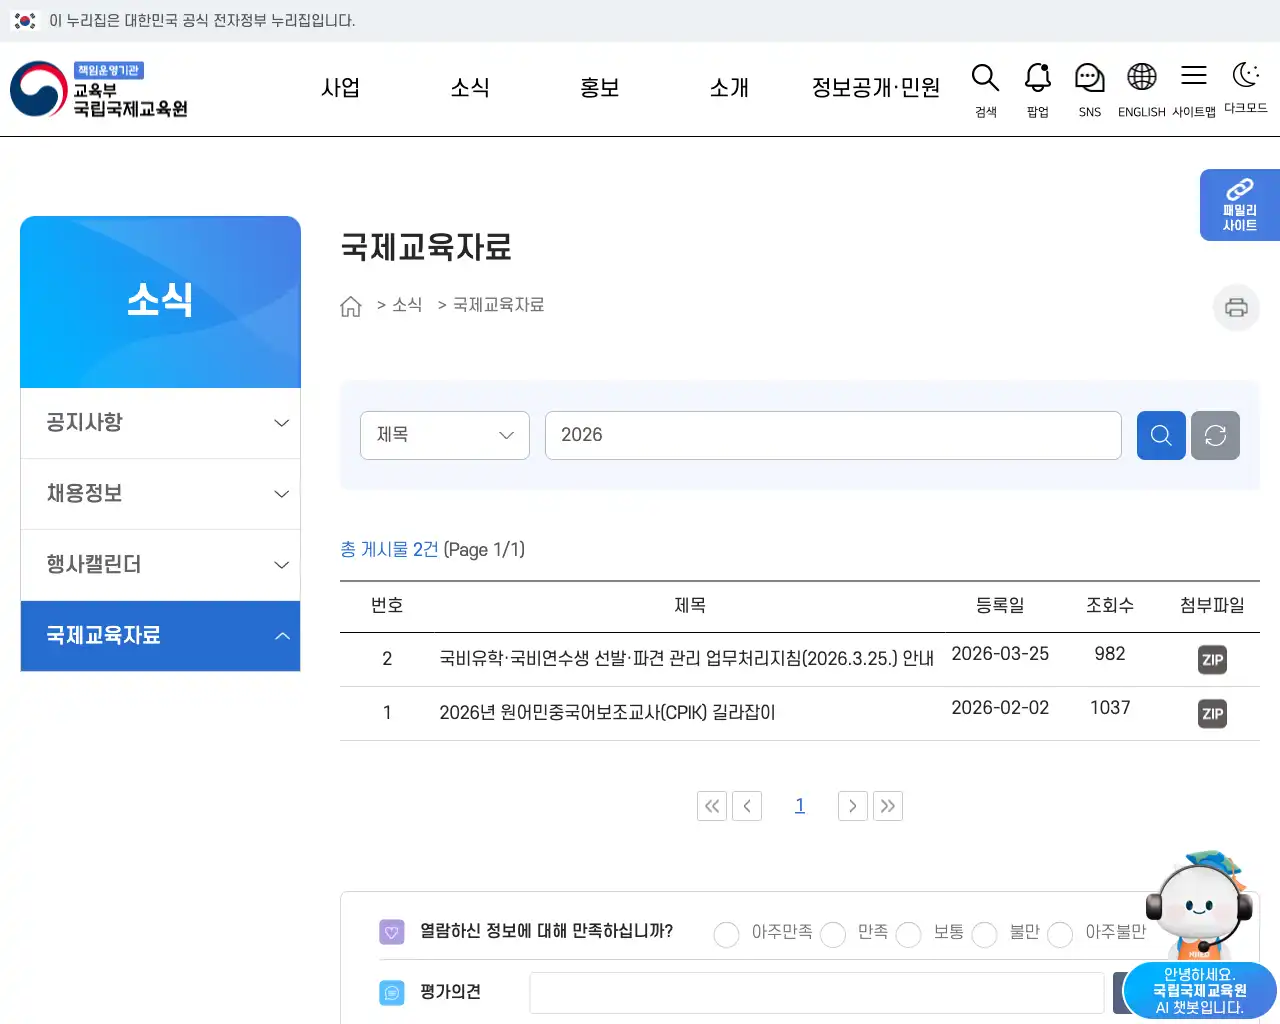The image size is (1280, 1024).
Task: Go to next page arrow
Action: (853, 806)
